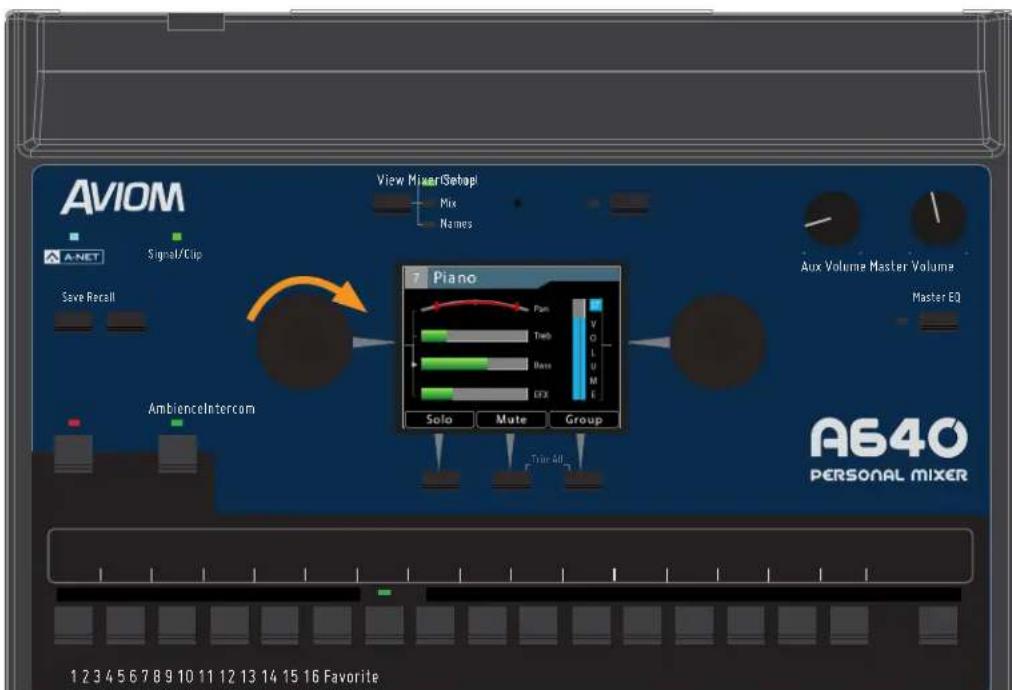Select channel 3 button in bottom row
1012x690 pixels.
[x=177, y=625]
